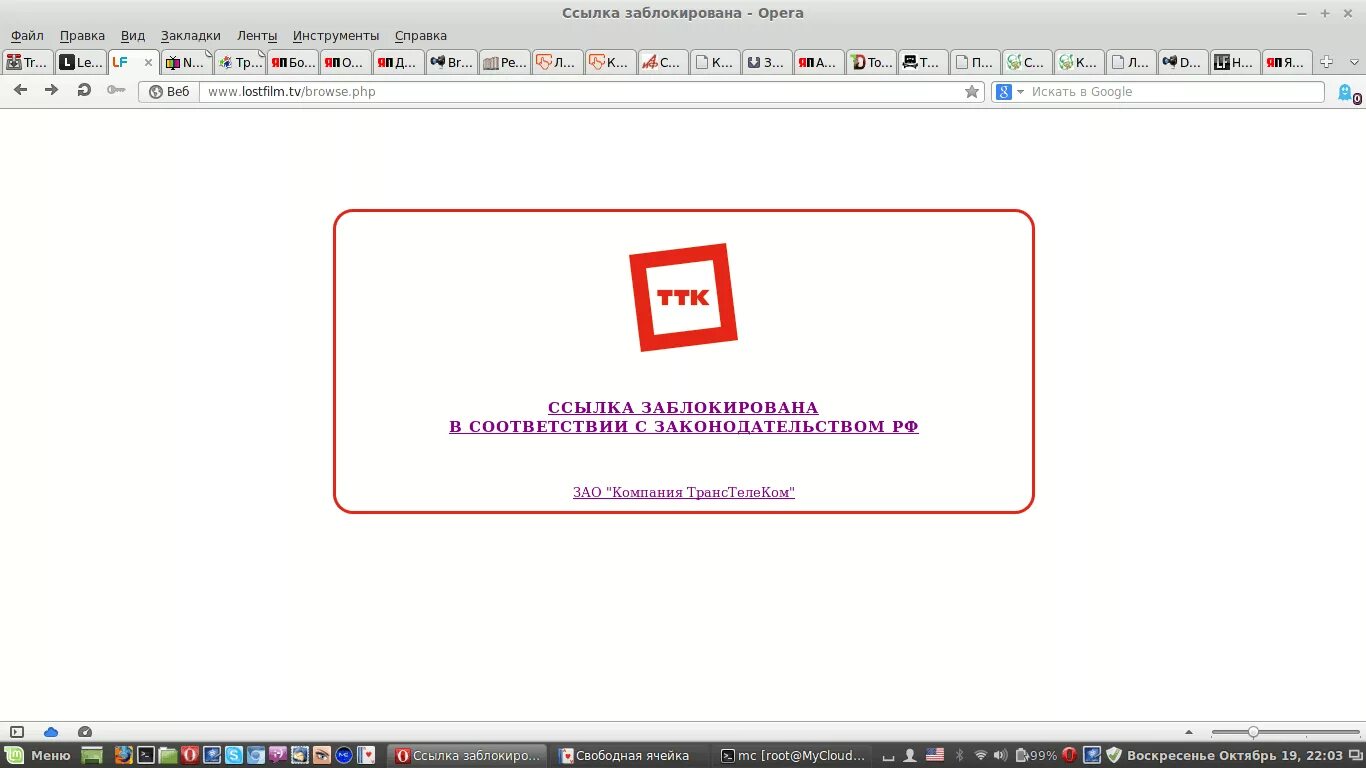1366x768 pixels.
Task: Add a new tab with plus button
Action: click(1327, 62)
